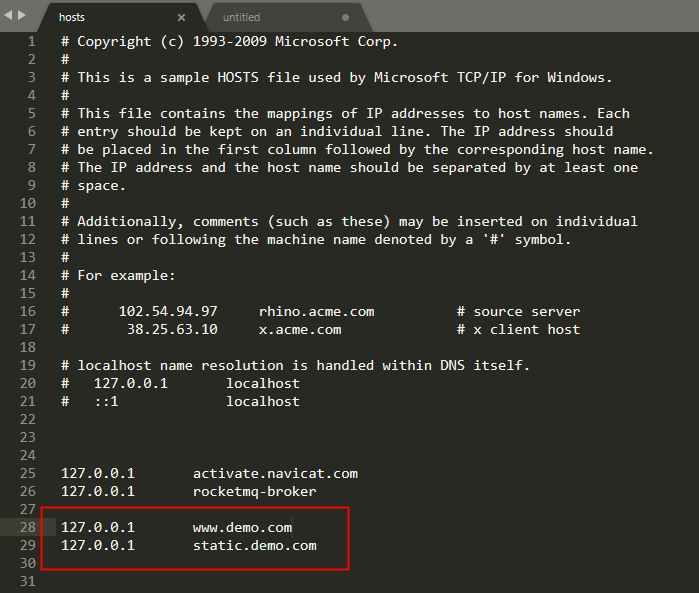Place cursor on static.demo.com entry
This screenshot has height=593, width=699.
point(255,545)
